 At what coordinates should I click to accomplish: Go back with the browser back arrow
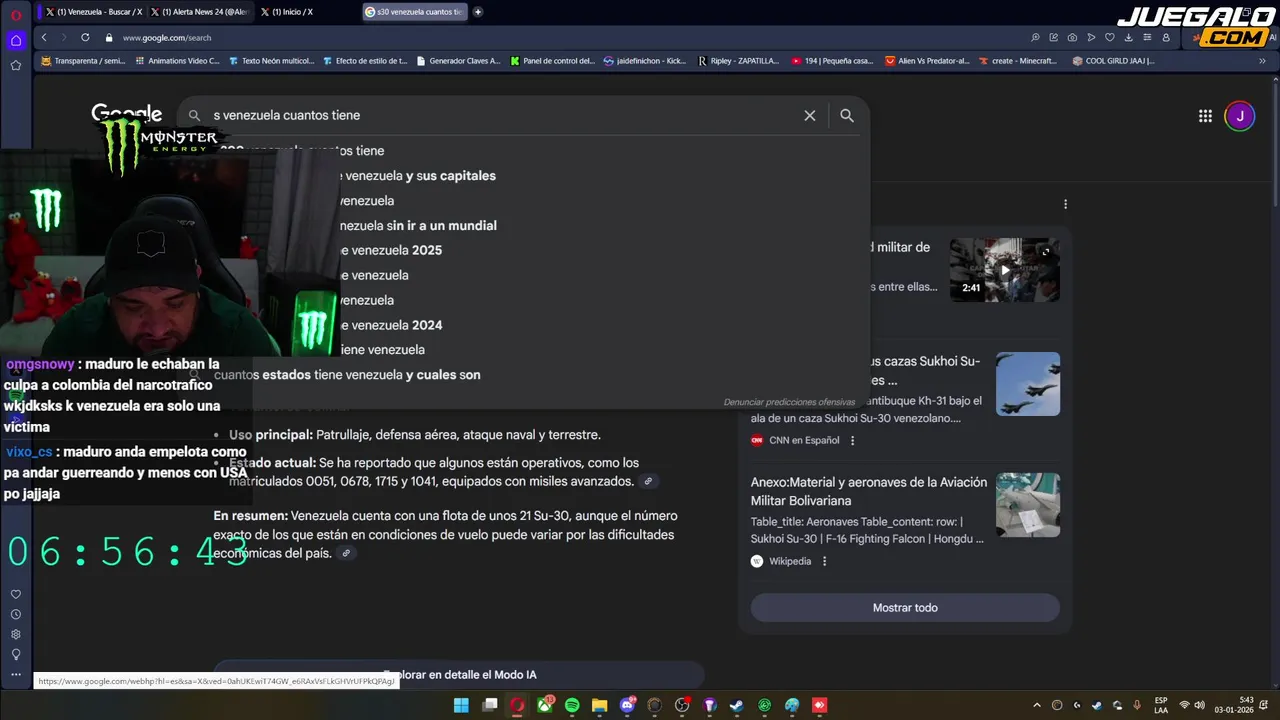tap(44, 37)
